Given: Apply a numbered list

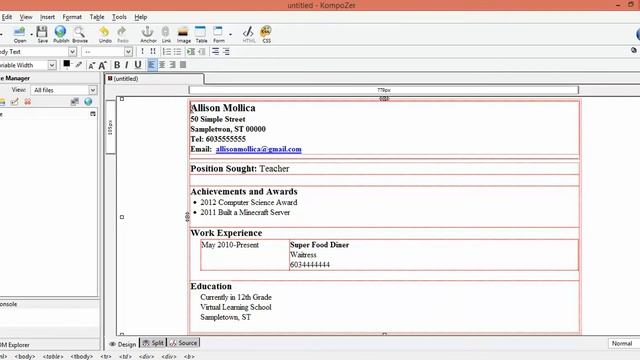Looking at the screenshot, I should [x=167, y=52].
